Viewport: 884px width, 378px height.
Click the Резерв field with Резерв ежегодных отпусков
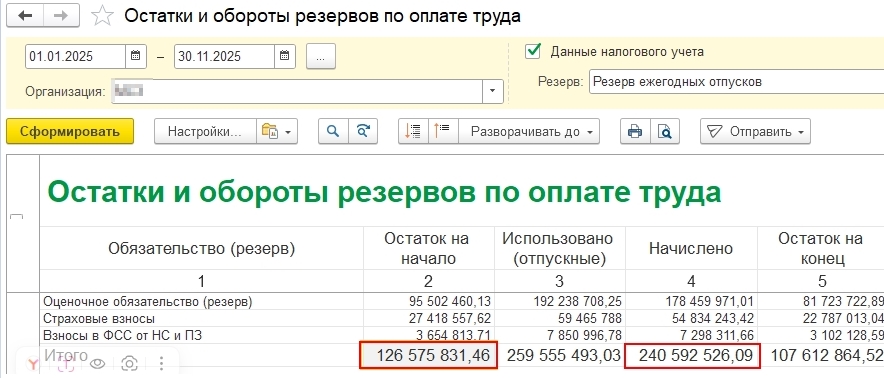pos(736,82)
